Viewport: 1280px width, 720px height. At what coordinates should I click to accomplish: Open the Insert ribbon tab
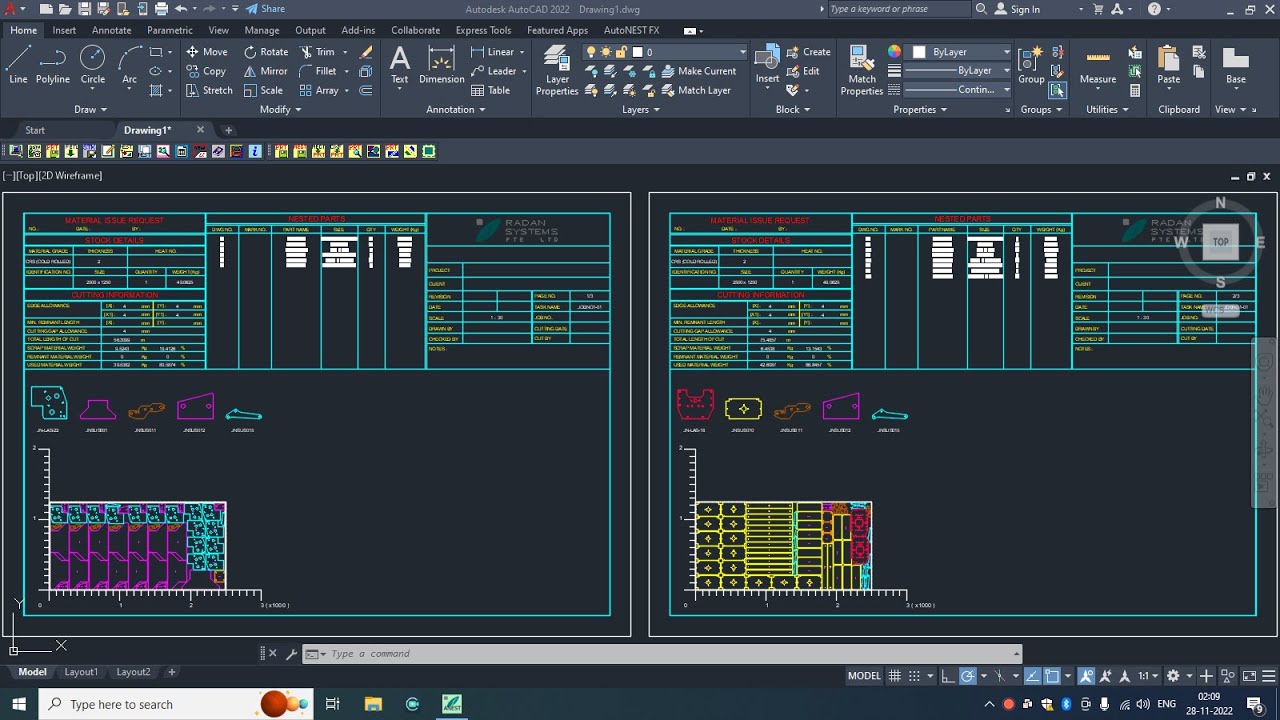coord(64,30)
